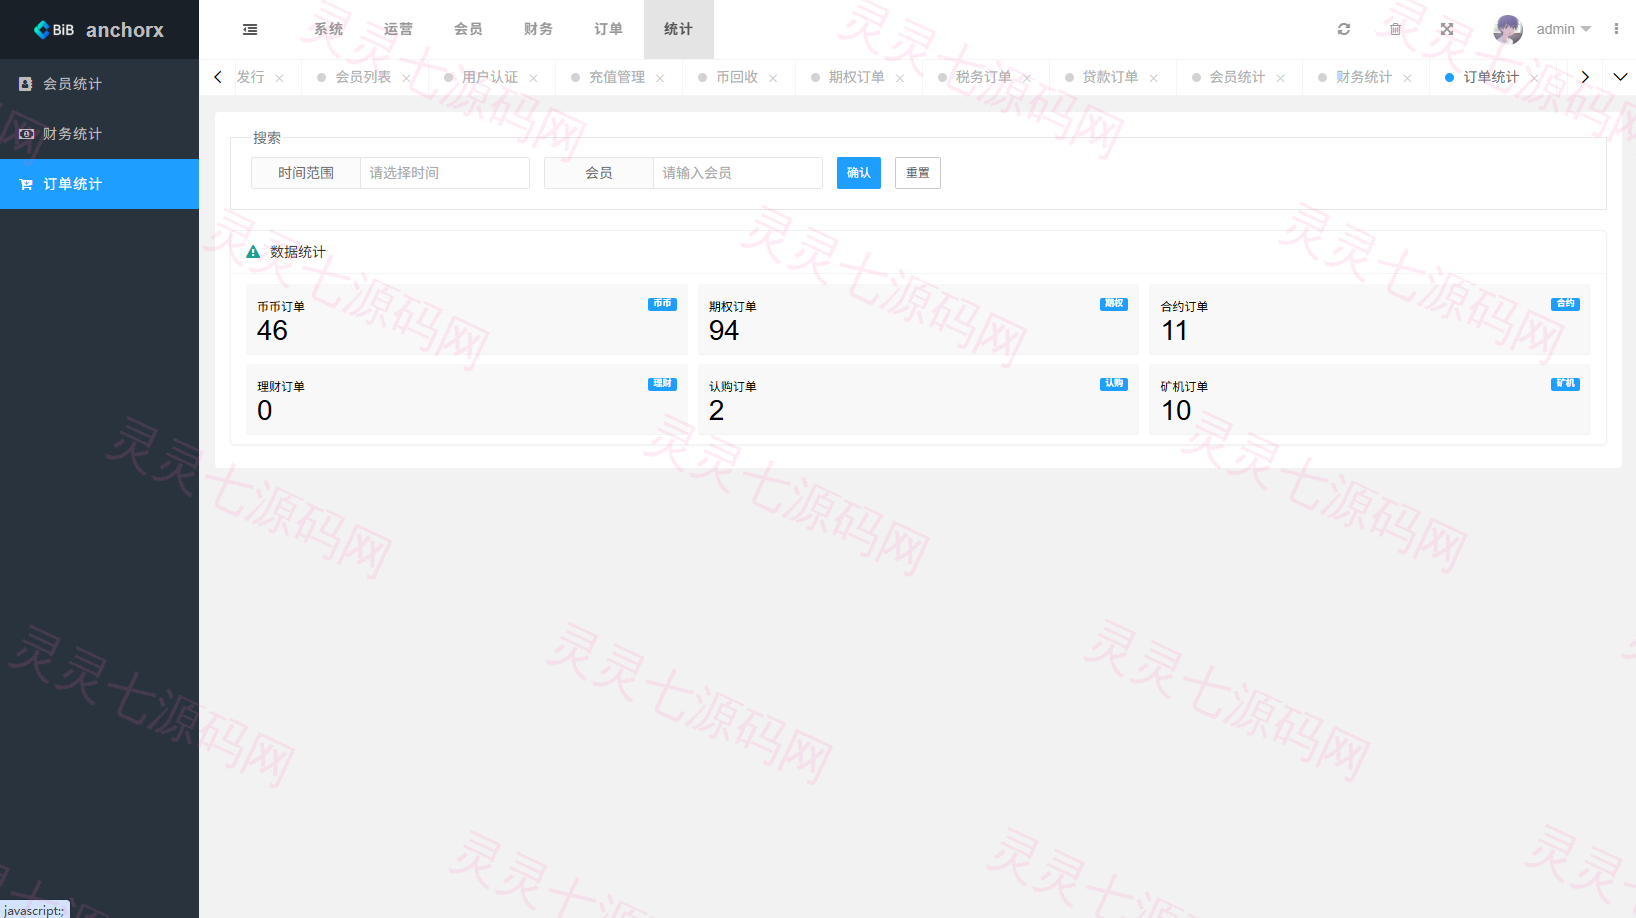Switch to the 财务统计 tab
Image resolution: width=1636 pixels, height=918 pixels.
click(x=1364, y=77)
